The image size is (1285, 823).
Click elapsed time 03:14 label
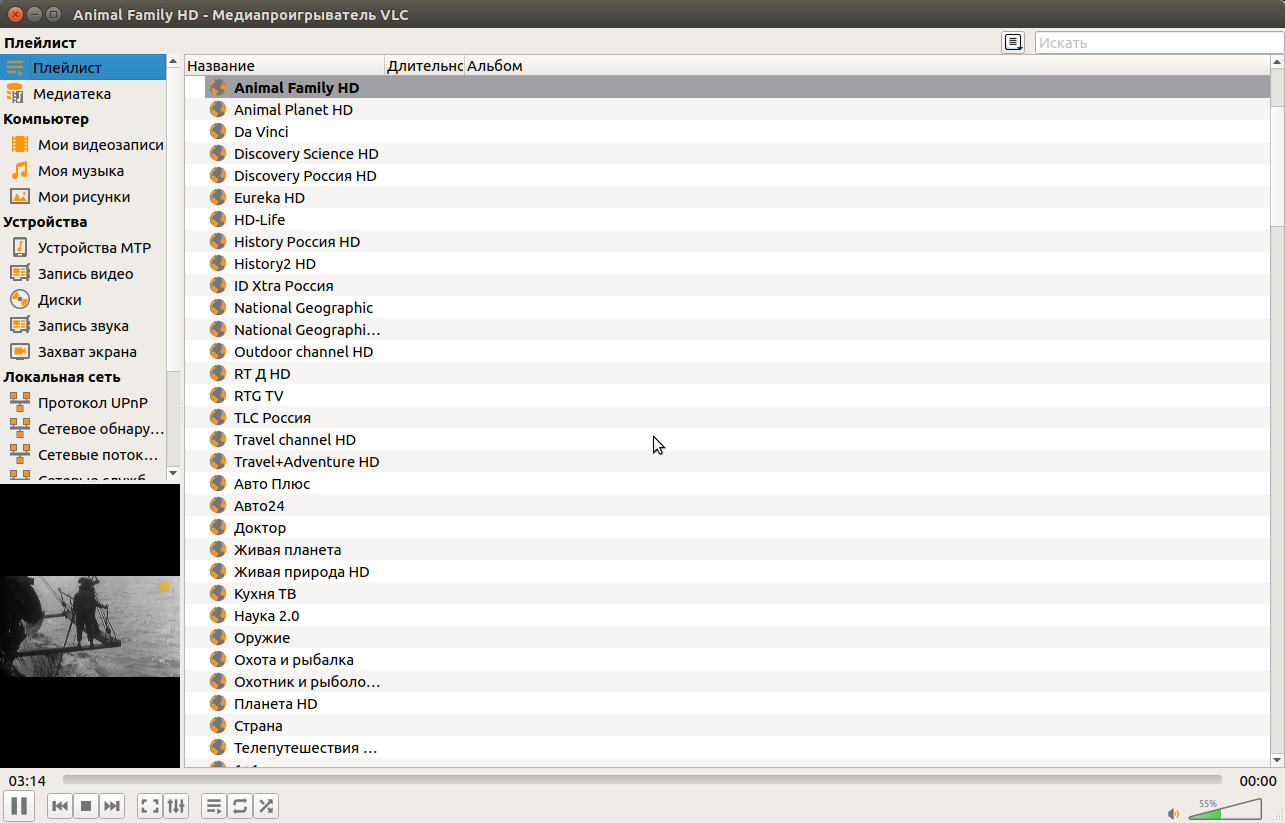coord(28,781)
